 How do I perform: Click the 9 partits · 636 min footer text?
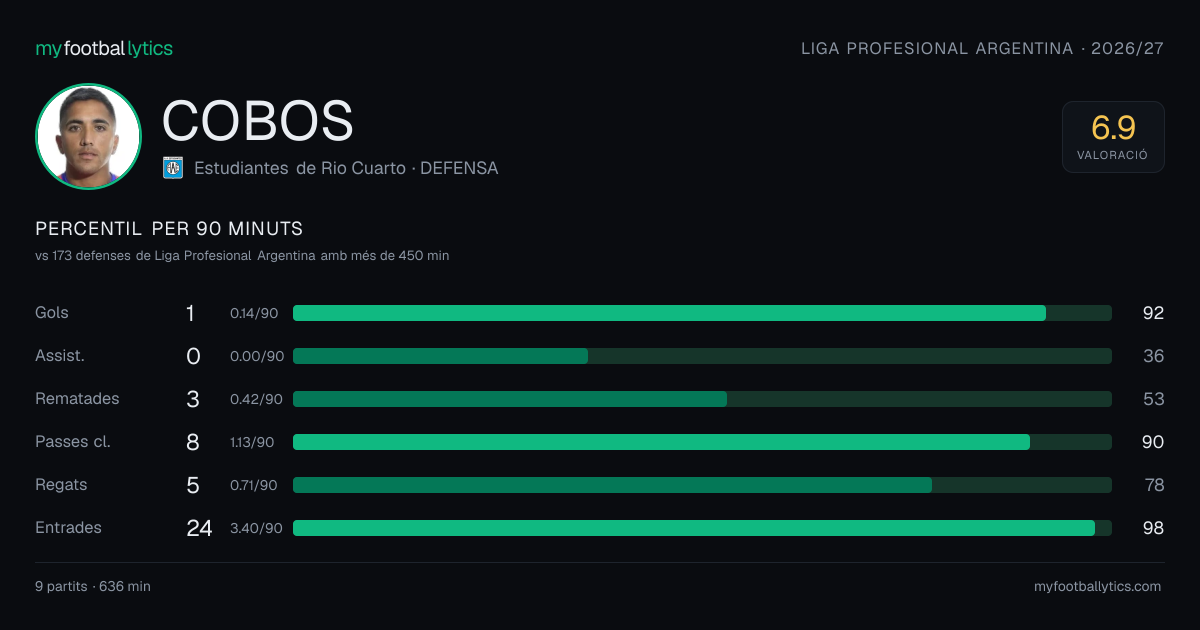pos(93,587)
